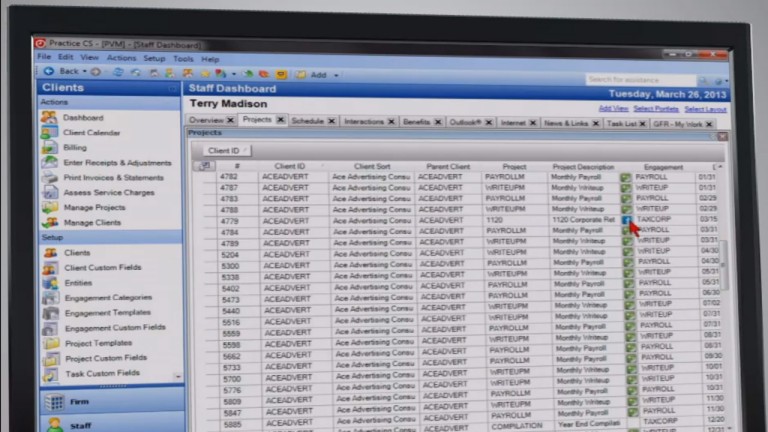
Task: Toggle the status checkbox for project 4787
Action: click(x=626, y=187)
